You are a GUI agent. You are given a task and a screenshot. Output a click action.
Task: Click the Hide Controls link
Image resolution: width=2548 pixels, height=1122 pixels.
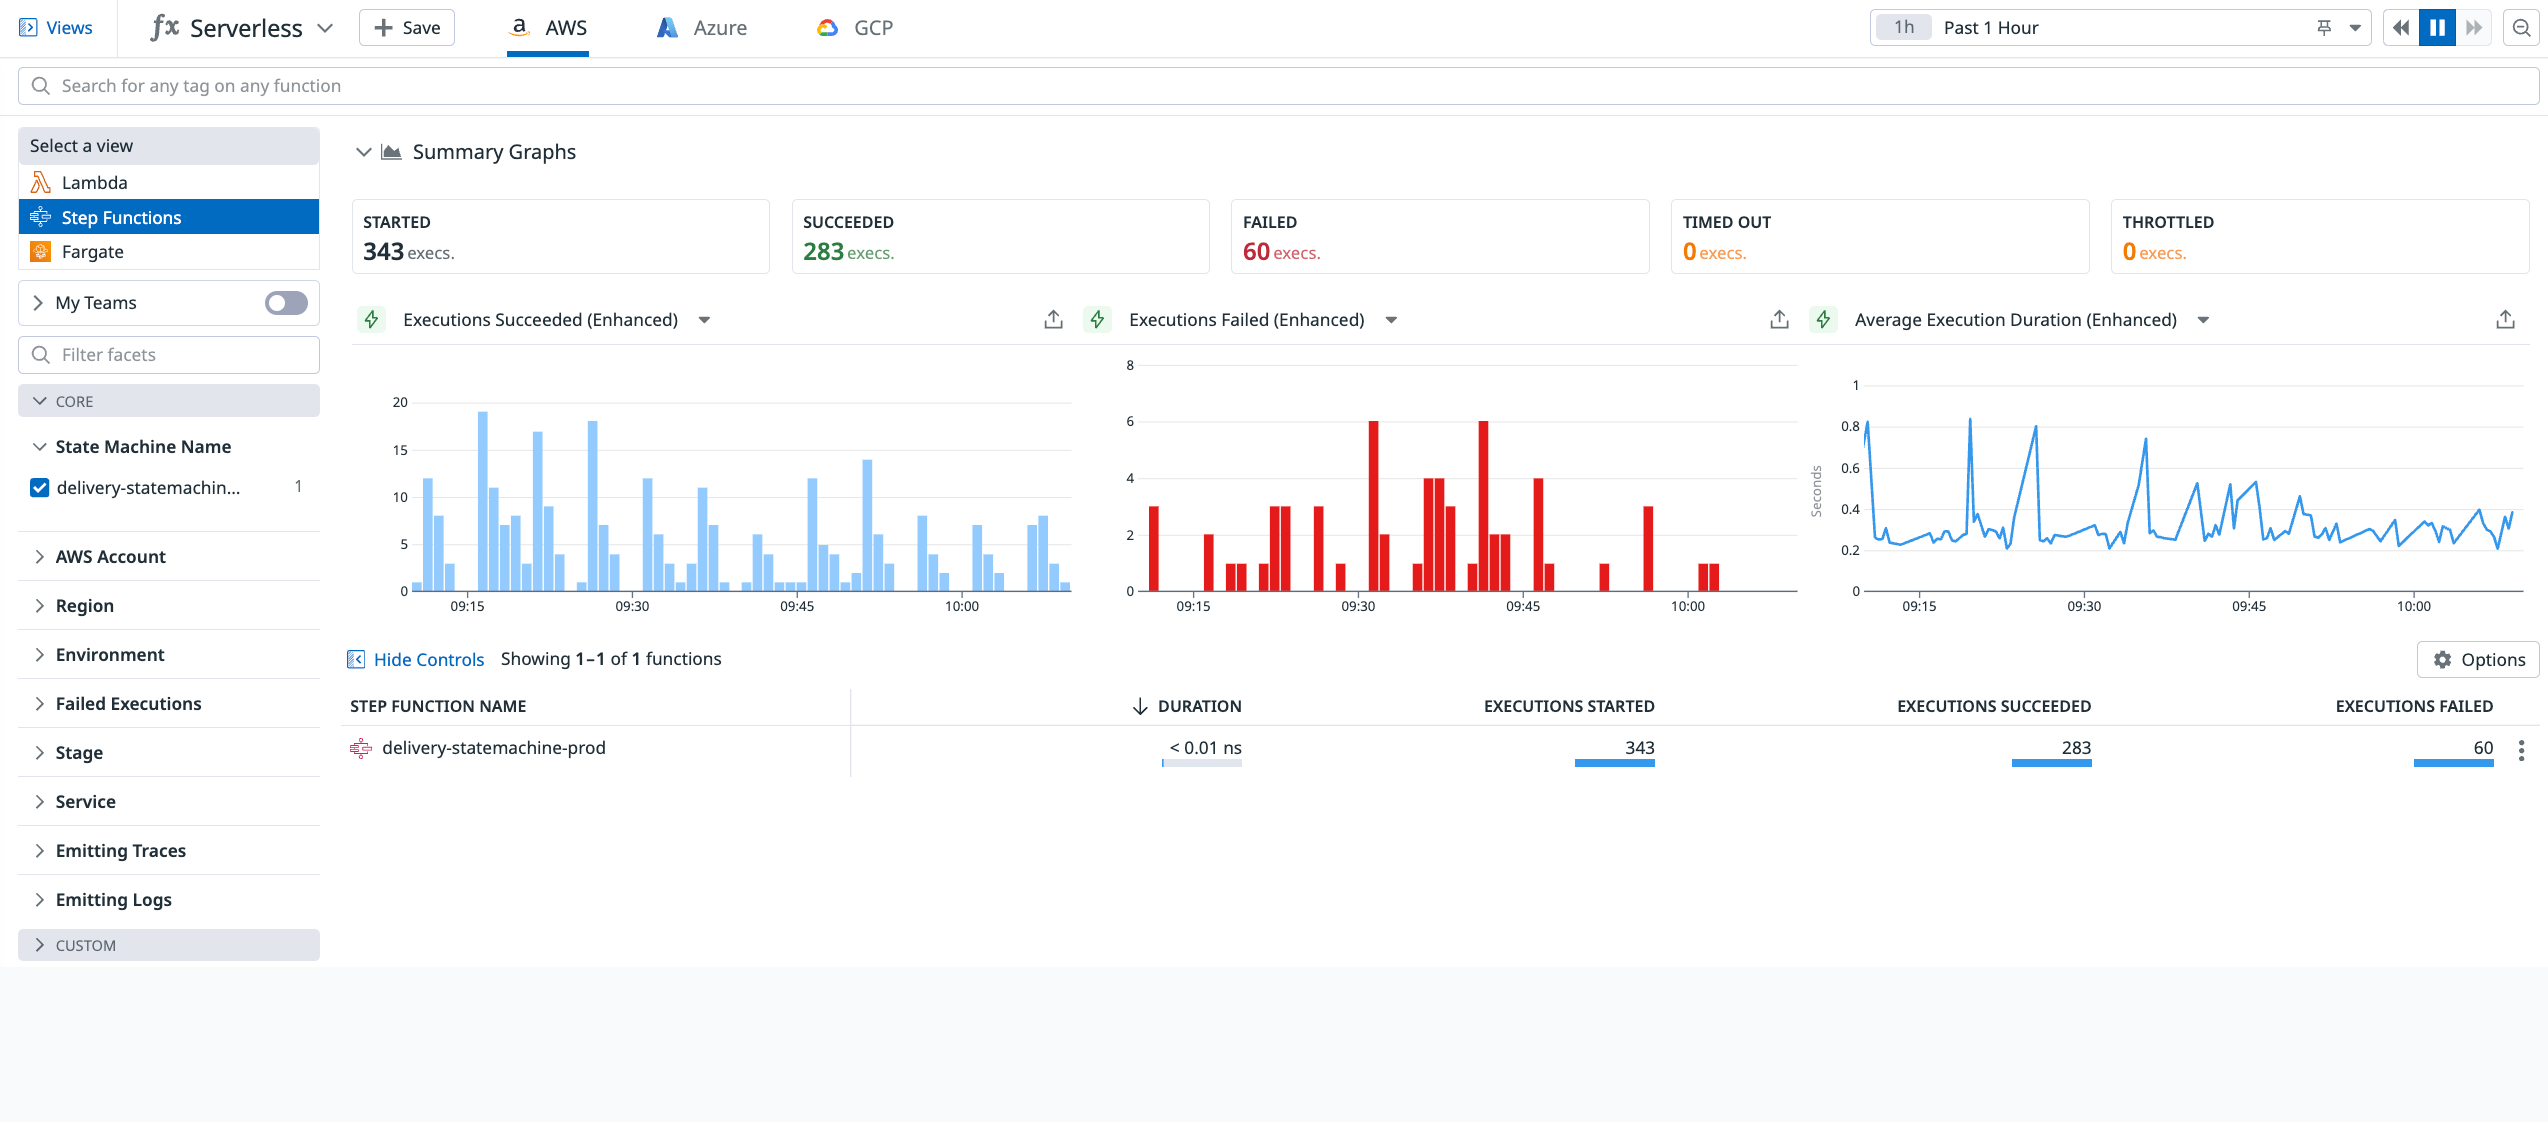(x=428, y=659)
